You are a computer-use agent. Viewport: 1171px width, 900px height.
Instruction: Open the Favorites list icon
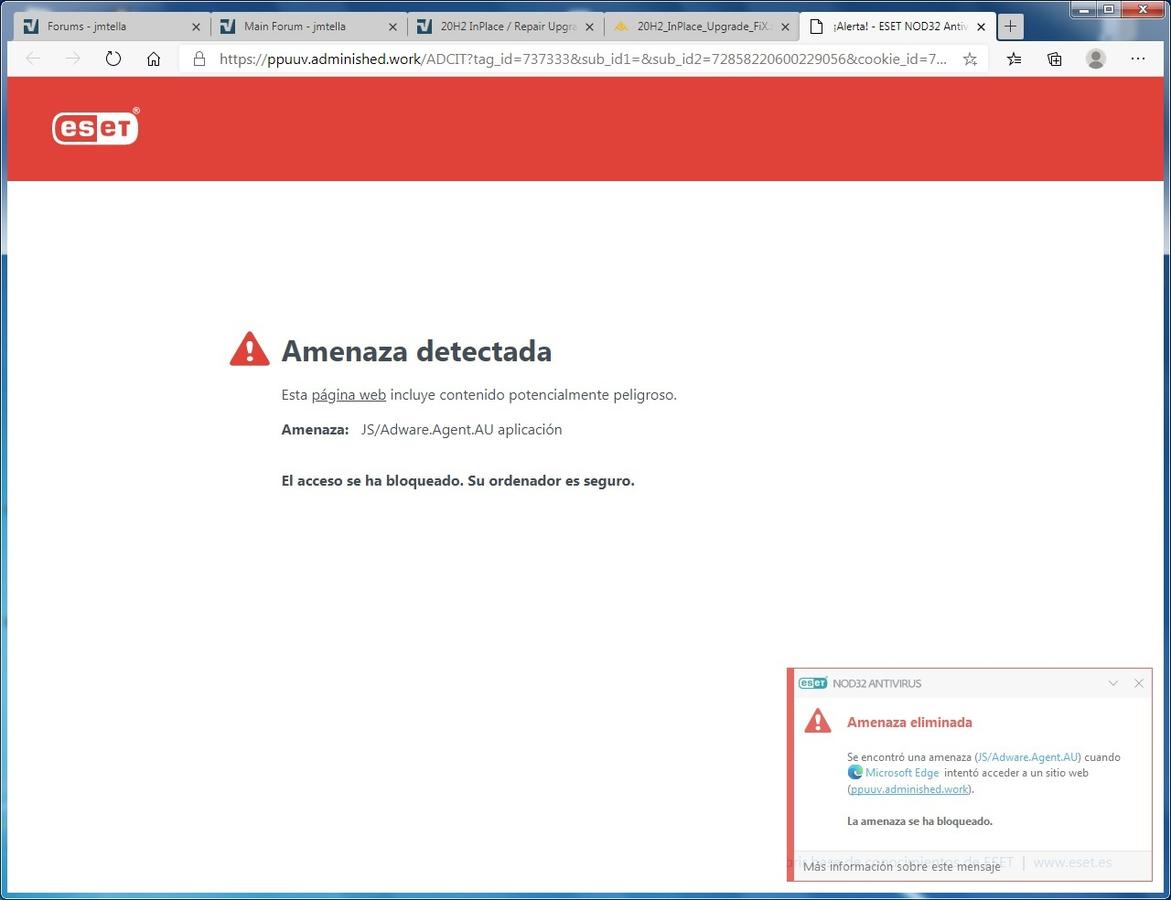pos(1013,58)
